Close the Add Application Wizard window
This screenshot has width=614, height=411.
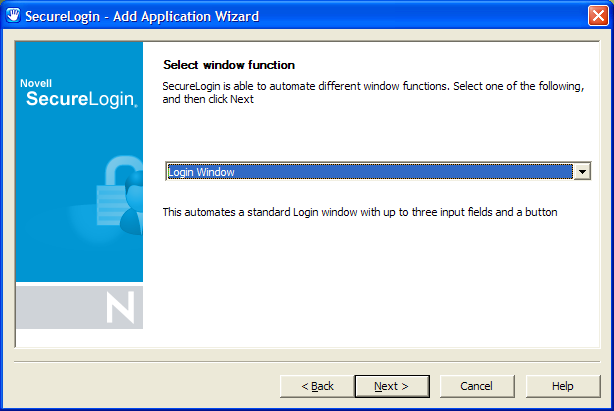point(596,16)
